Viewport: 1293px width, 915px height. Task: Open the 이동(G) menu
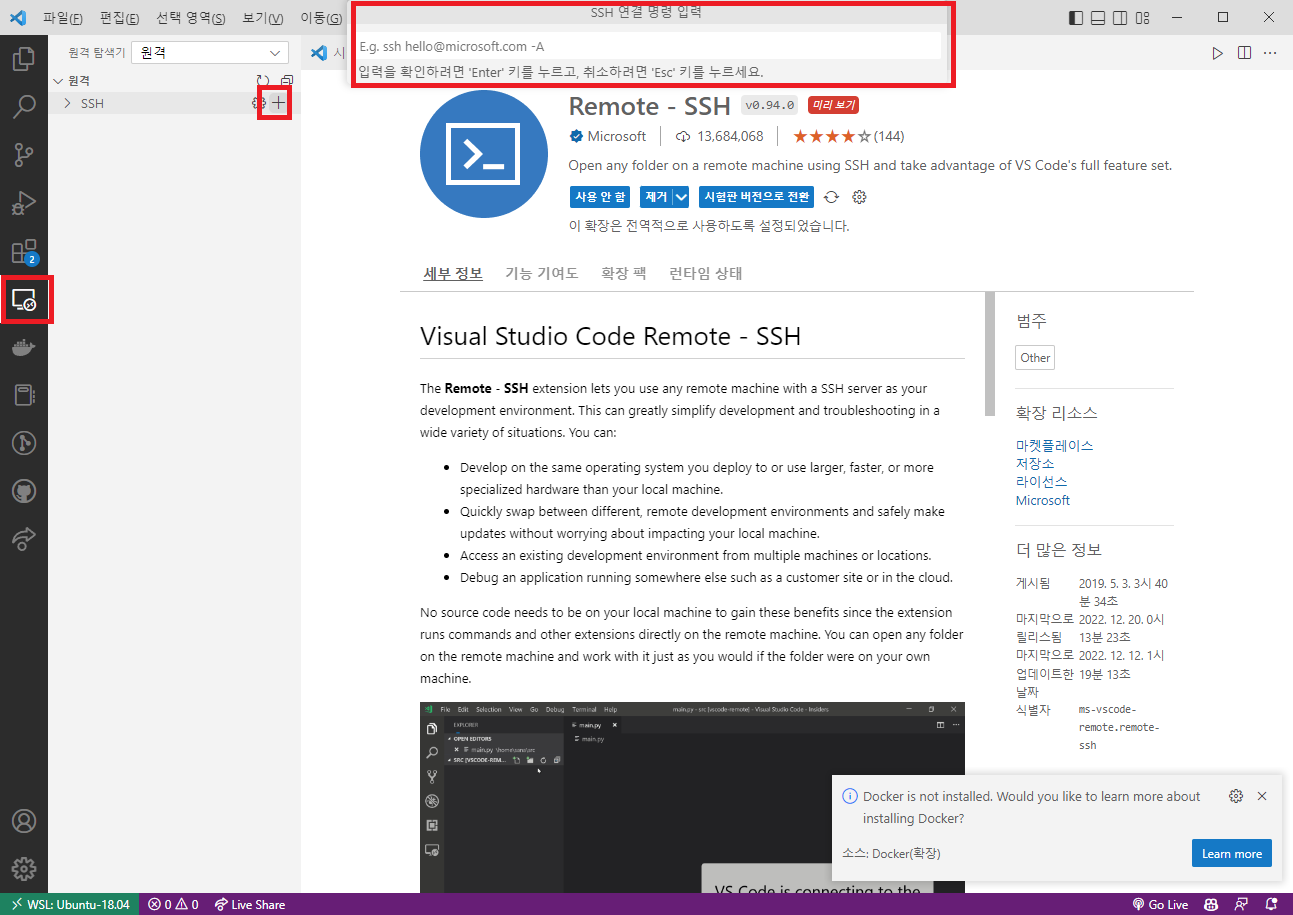tap(321, 18)
